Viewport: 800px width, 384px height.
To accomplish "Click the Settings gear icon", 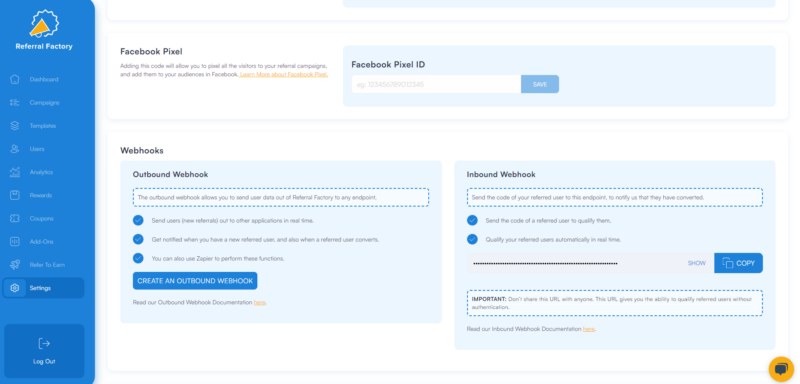I will click(x=15, y=288).
